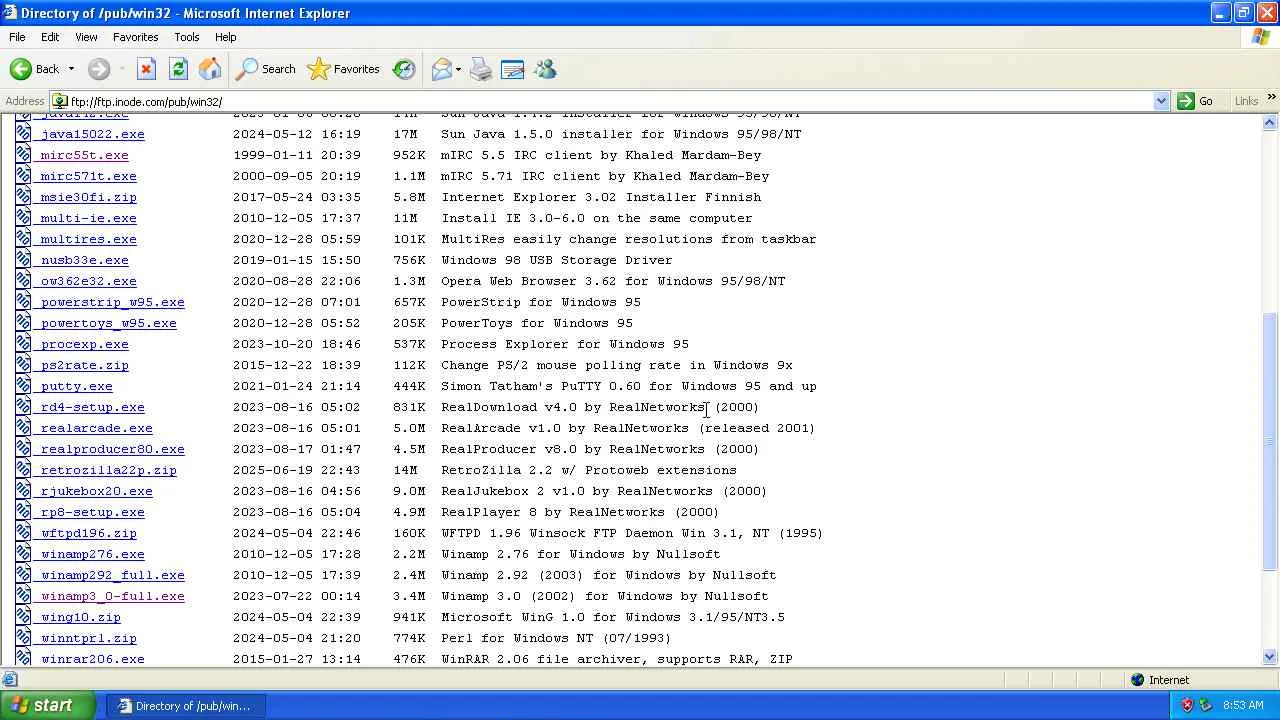
Task: Click the 8:53 AM taskbar clock
Action: coord(1243,705)
